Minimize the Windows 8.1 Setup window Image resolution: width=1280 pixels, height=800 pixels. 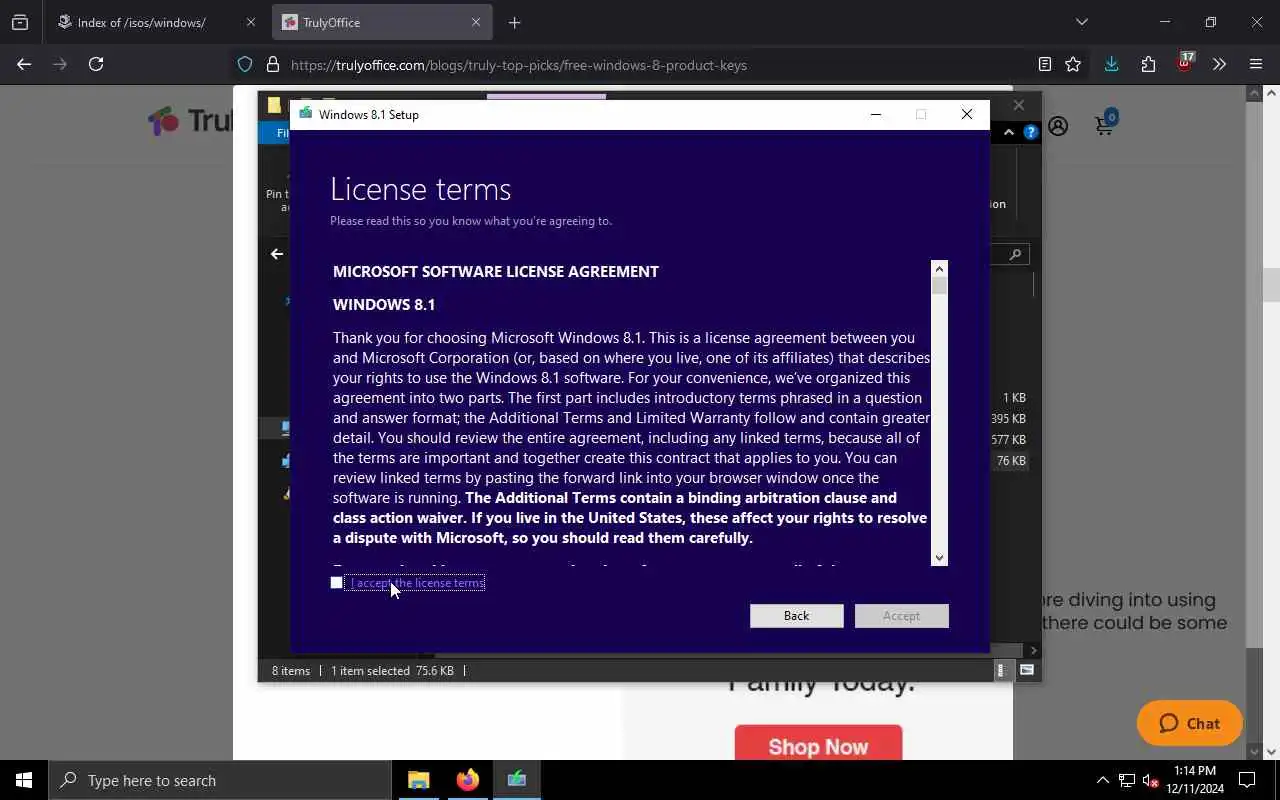(876, 114)
